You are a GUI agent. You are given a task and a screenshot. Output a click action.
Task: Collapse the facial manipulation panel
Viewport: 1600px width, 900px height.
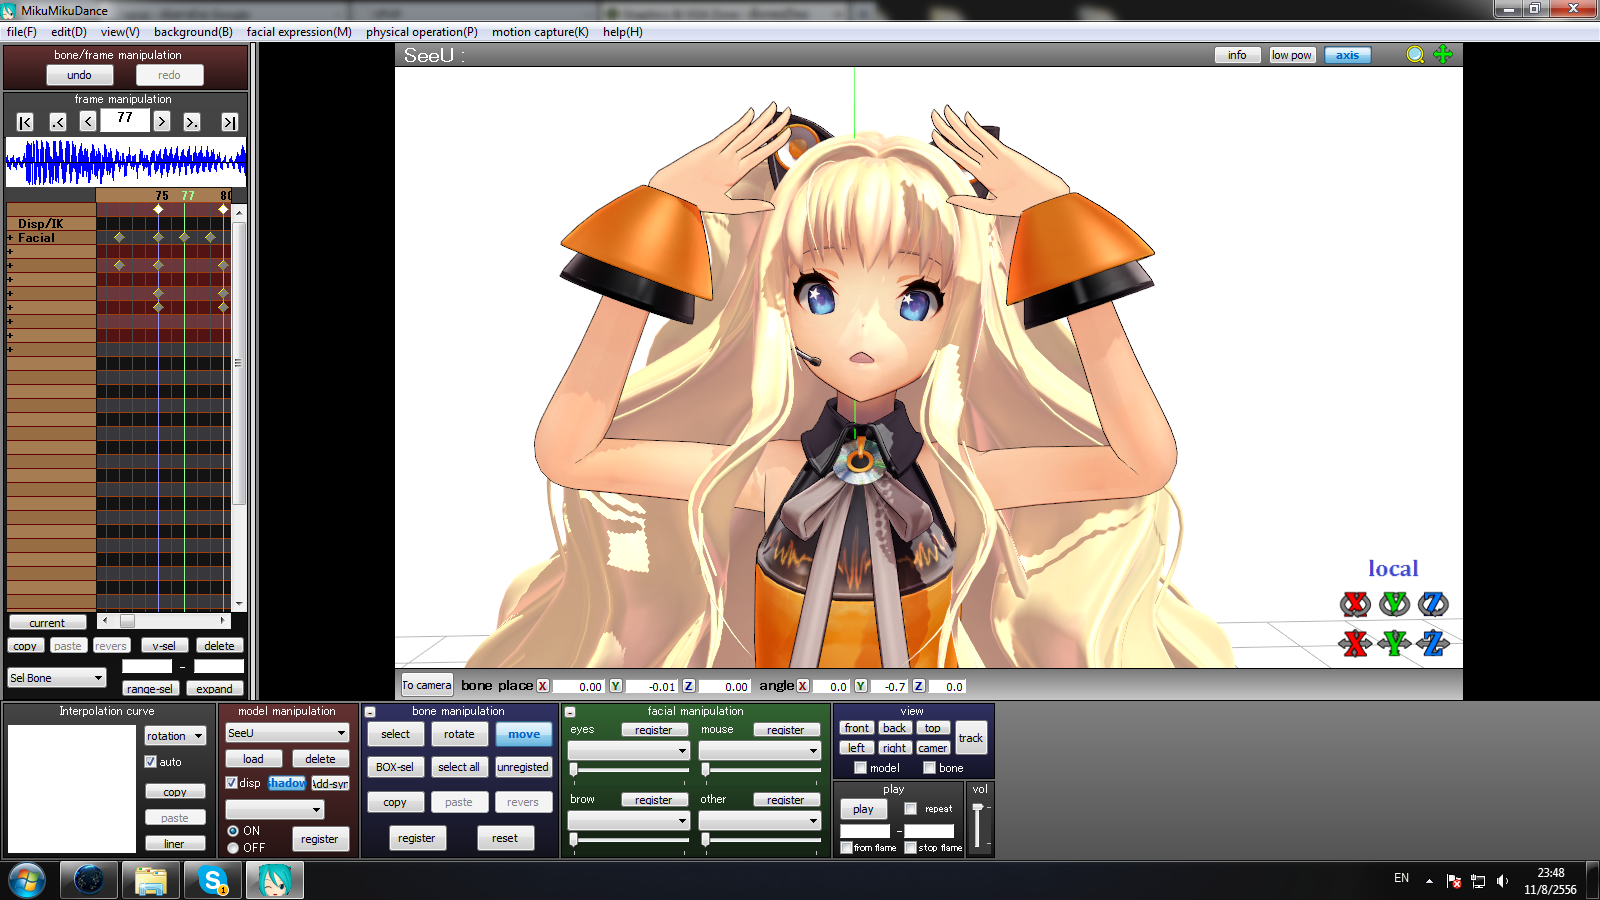[x=570, y=712]
